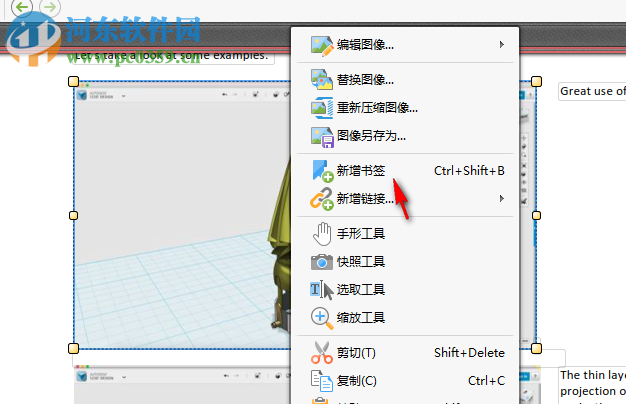This screenshot has width=626, height=404.
Task: Click the Zoom tool (缩放工具) magnifier icon
Action: 322,318
